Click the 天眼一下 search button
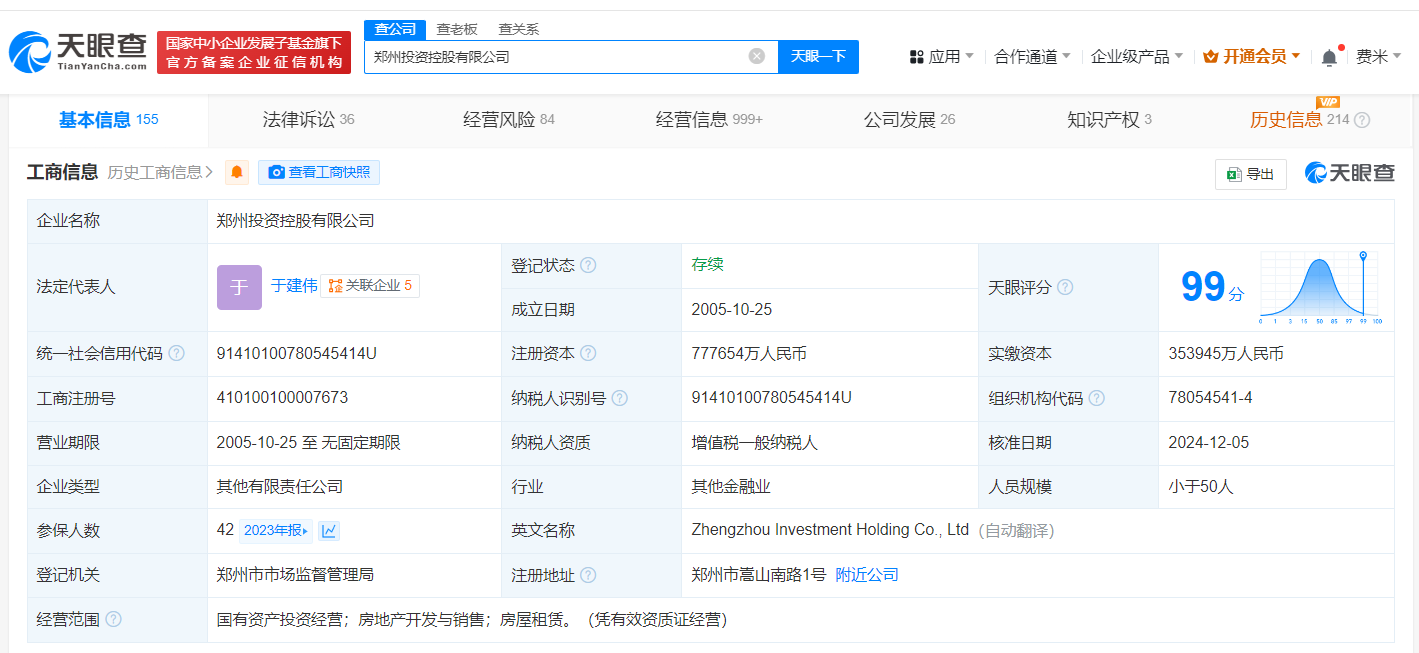The image size is (1419, 653). (818, 56)
